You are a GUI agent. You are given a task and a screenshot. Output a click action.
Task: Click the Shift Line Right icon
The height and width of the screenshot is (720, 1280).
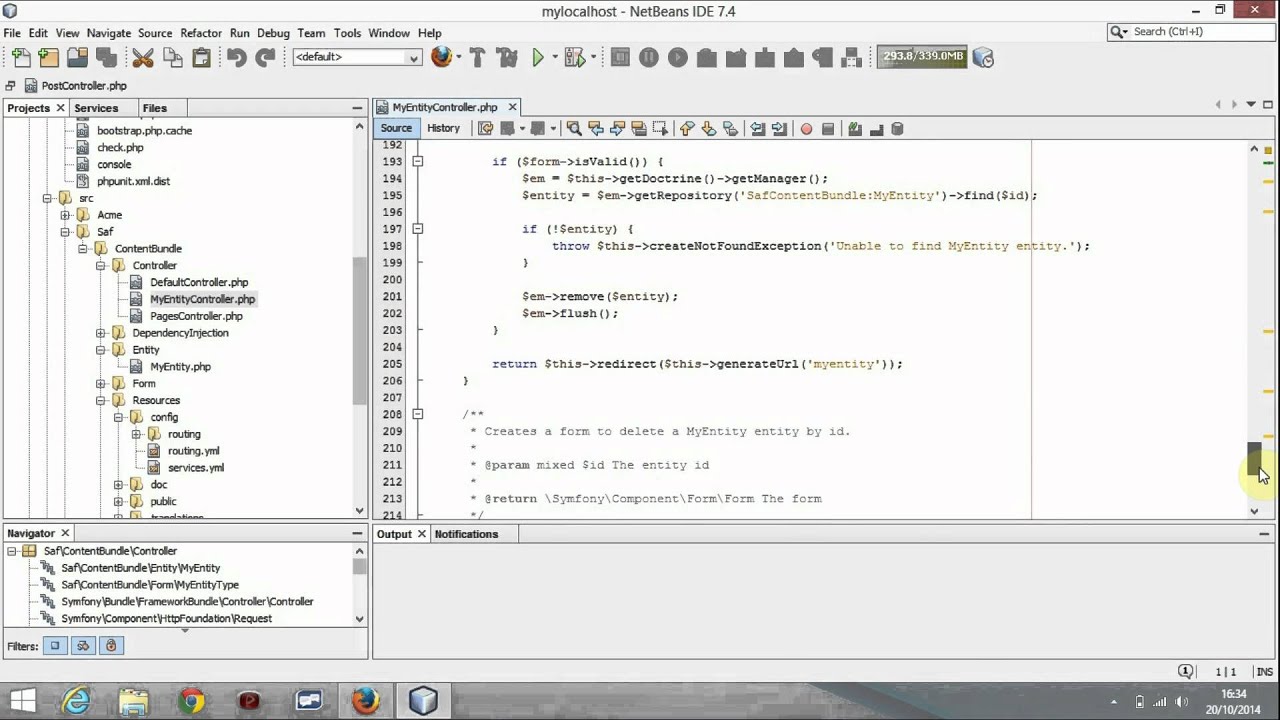coord(779,128)
